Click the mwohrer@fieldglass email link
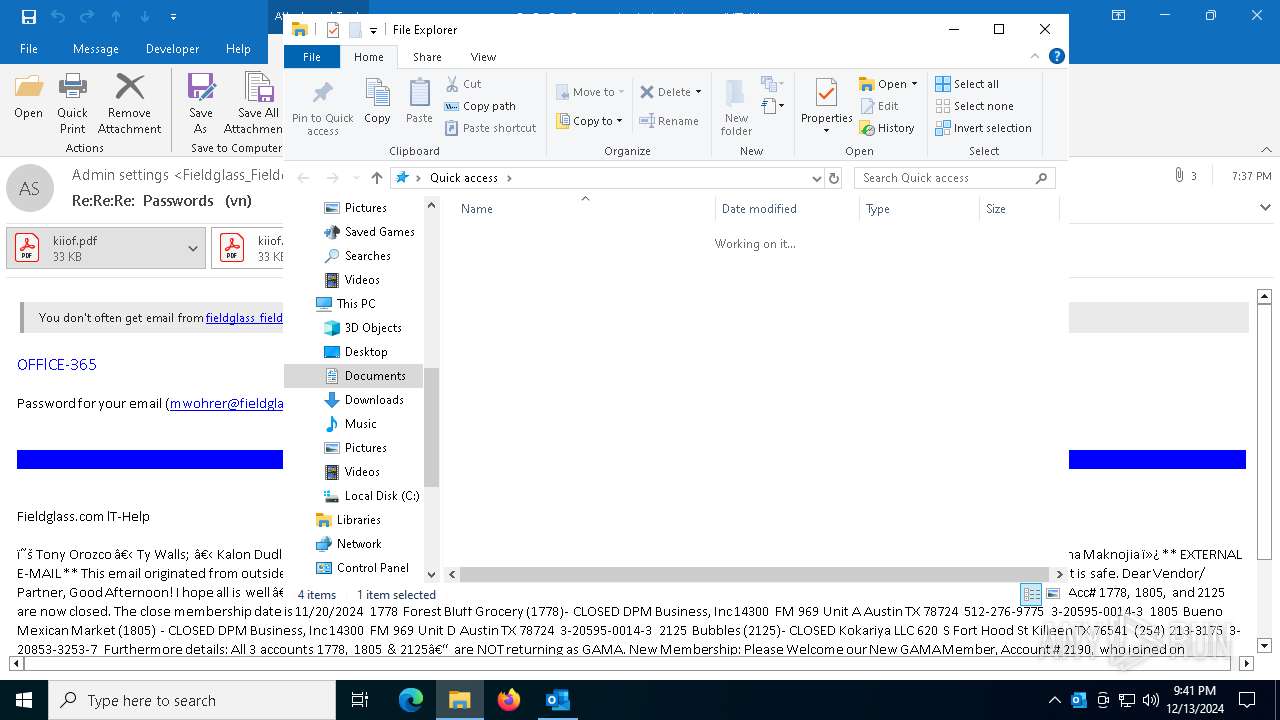 click(x=226, y=404)
